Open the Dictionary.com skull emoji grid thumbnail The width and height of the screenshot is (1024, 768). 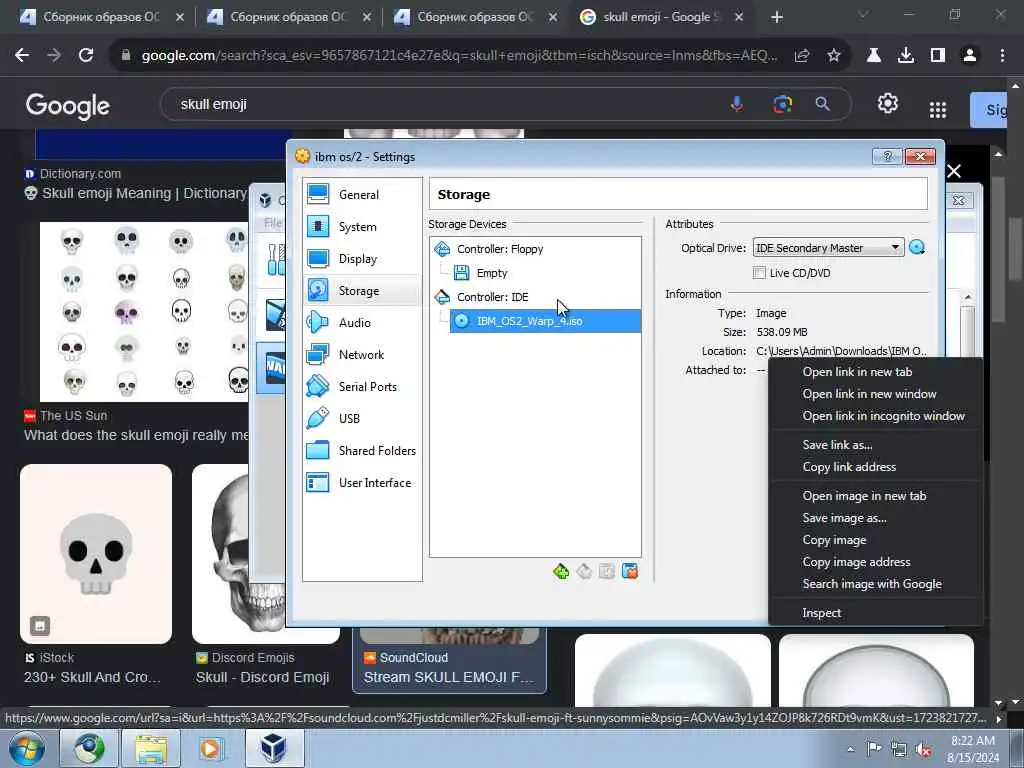pyautogui.click(x=144, y=312)
